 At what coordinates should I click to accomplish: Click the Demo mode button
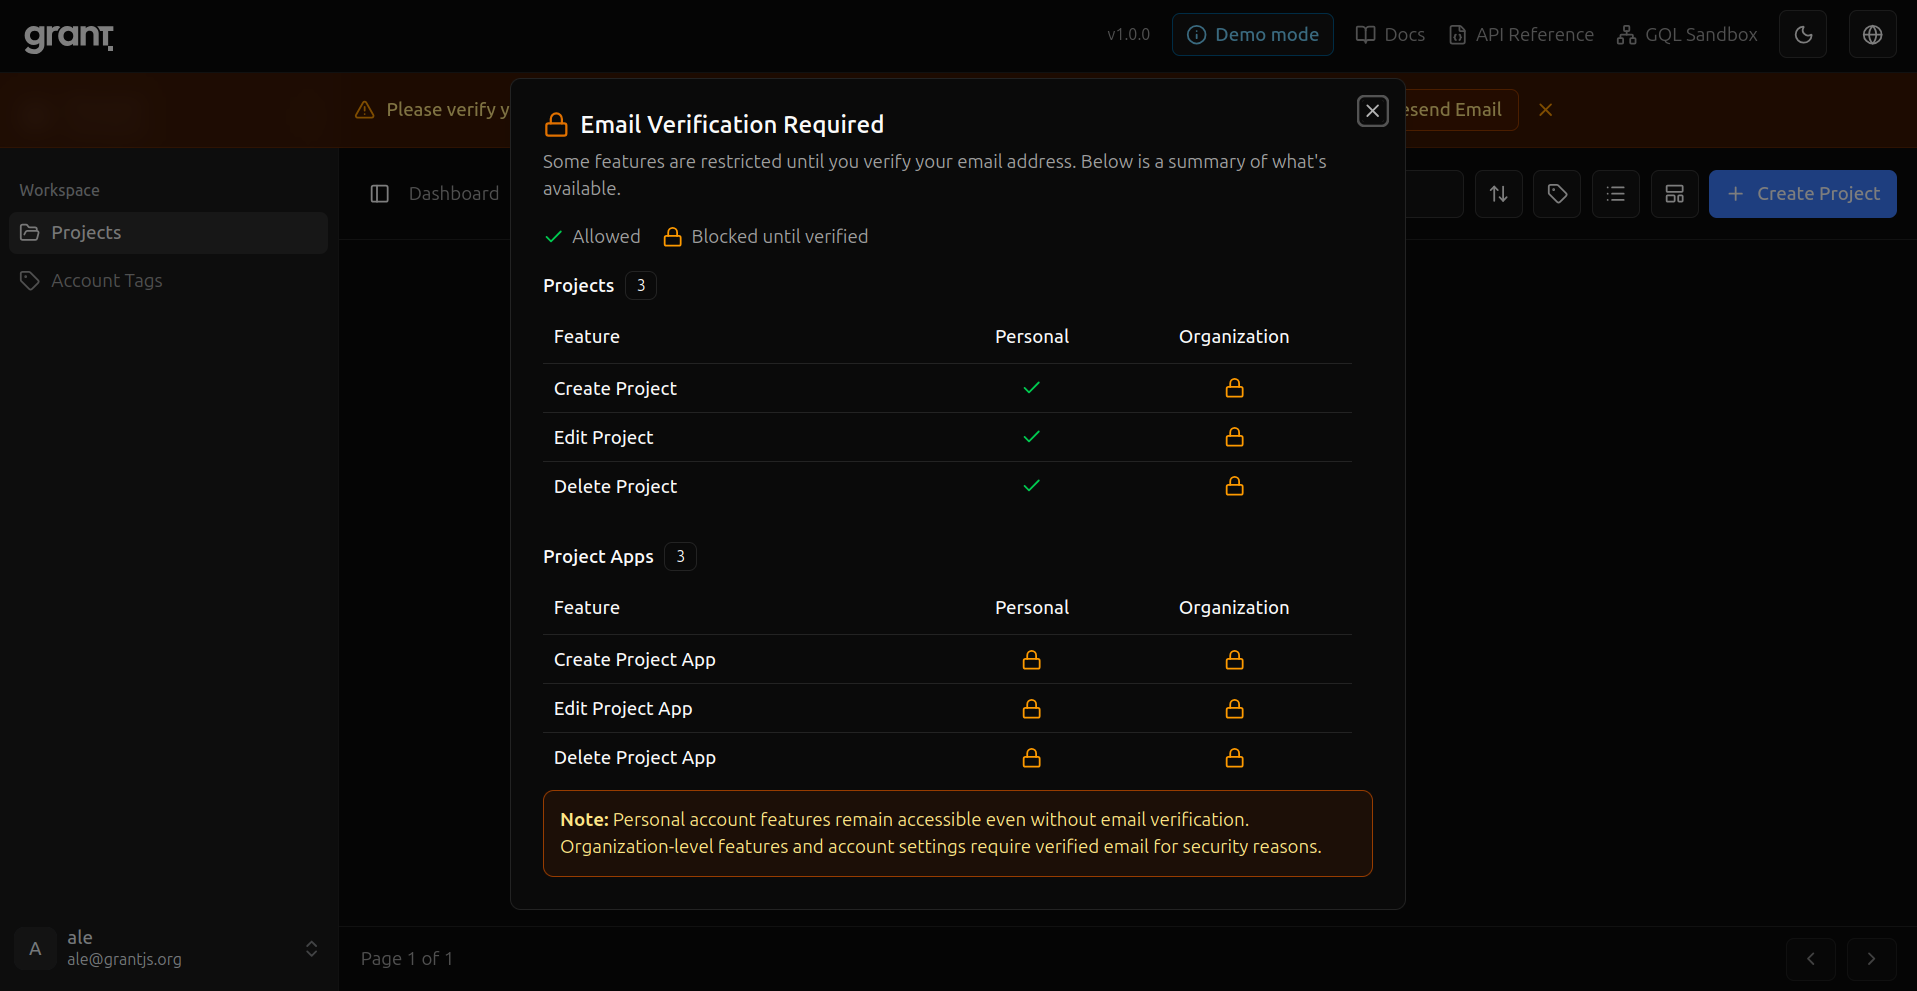click(1252, 35)
